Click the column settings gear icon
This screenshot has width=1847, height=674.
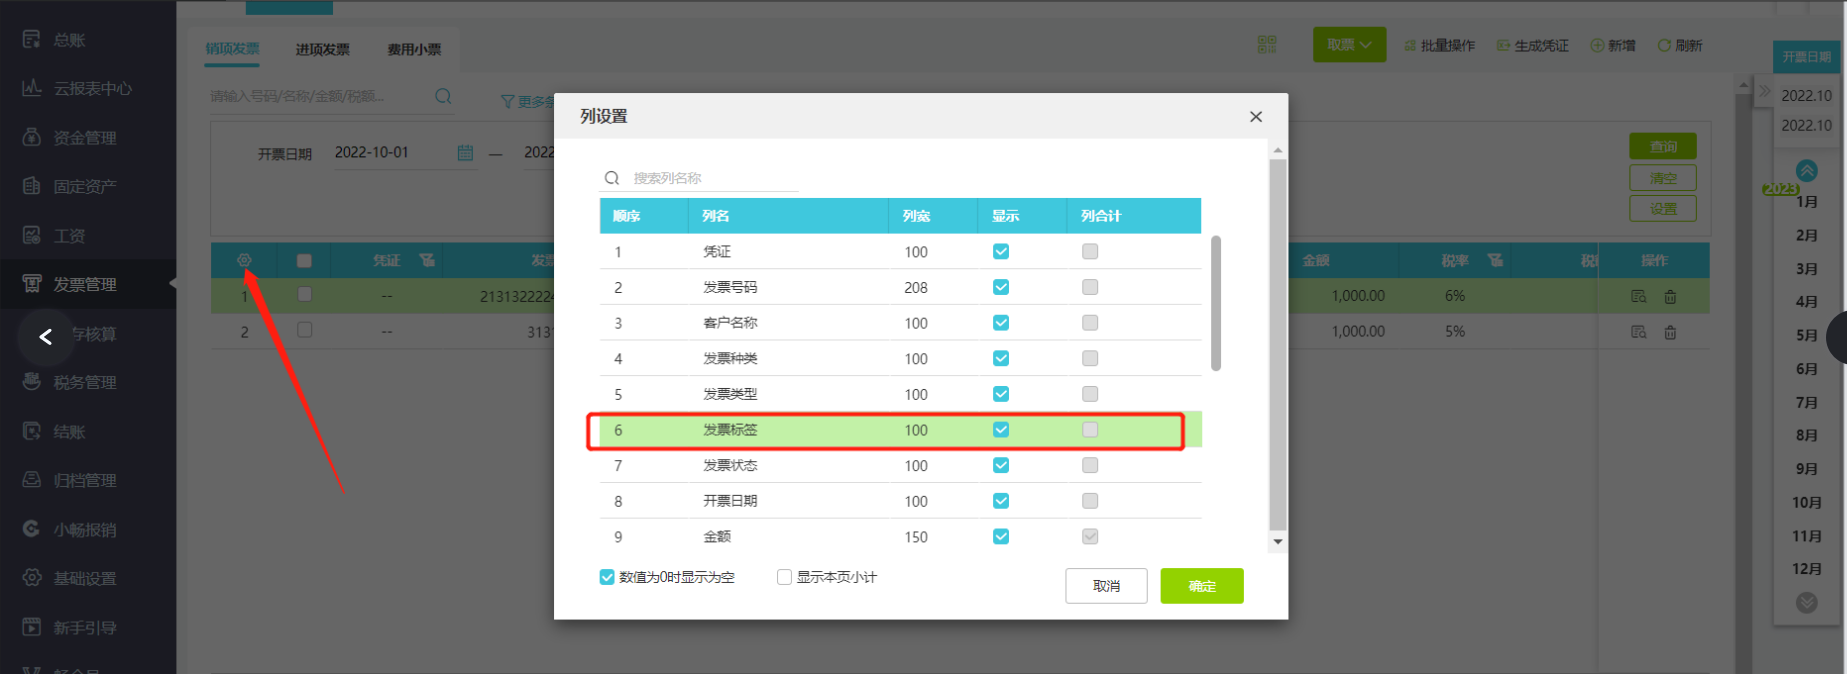point(244,260)
